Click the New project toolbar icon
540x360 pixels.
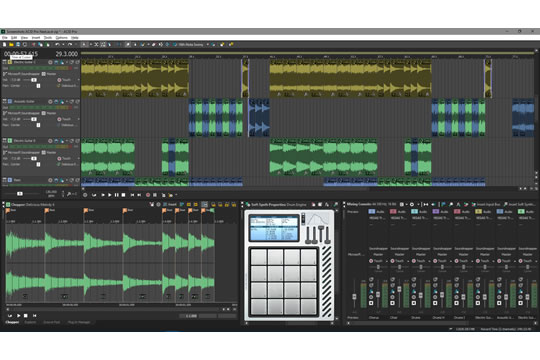(4, 44)
